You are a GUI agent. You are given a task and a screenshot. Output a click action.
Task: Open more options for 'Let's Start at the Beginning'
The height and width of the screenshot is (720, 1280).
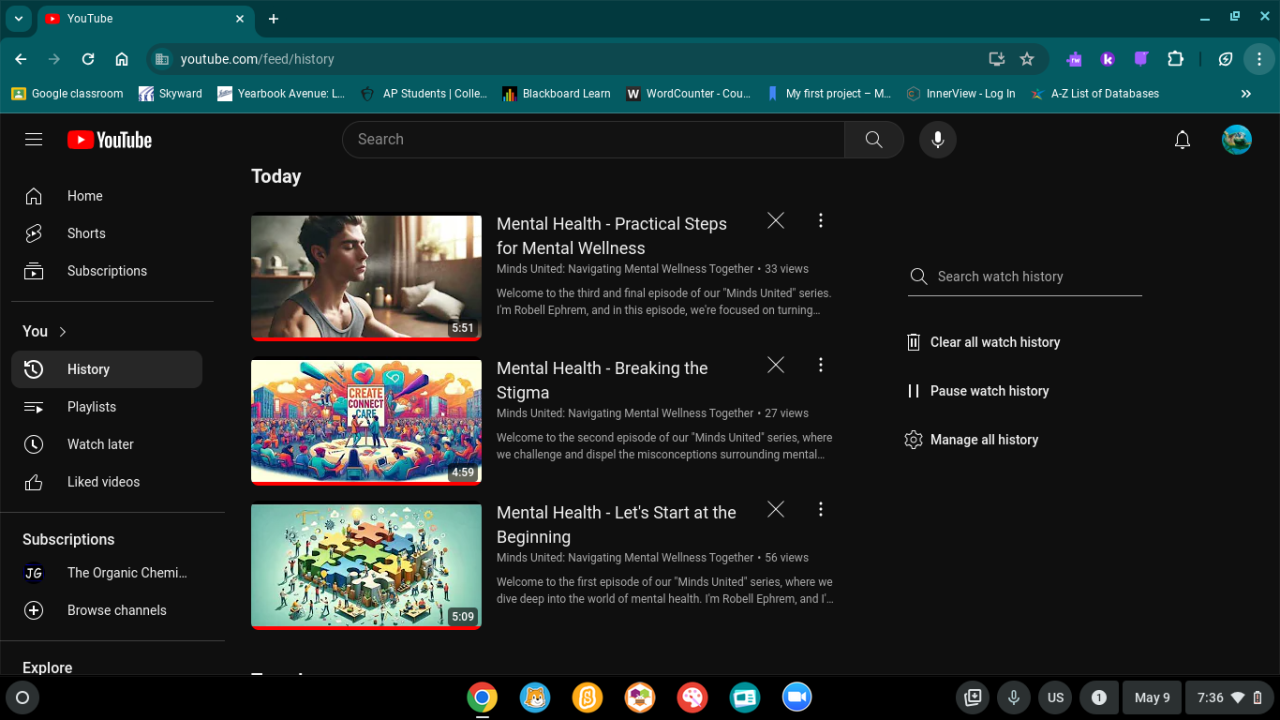820,510
